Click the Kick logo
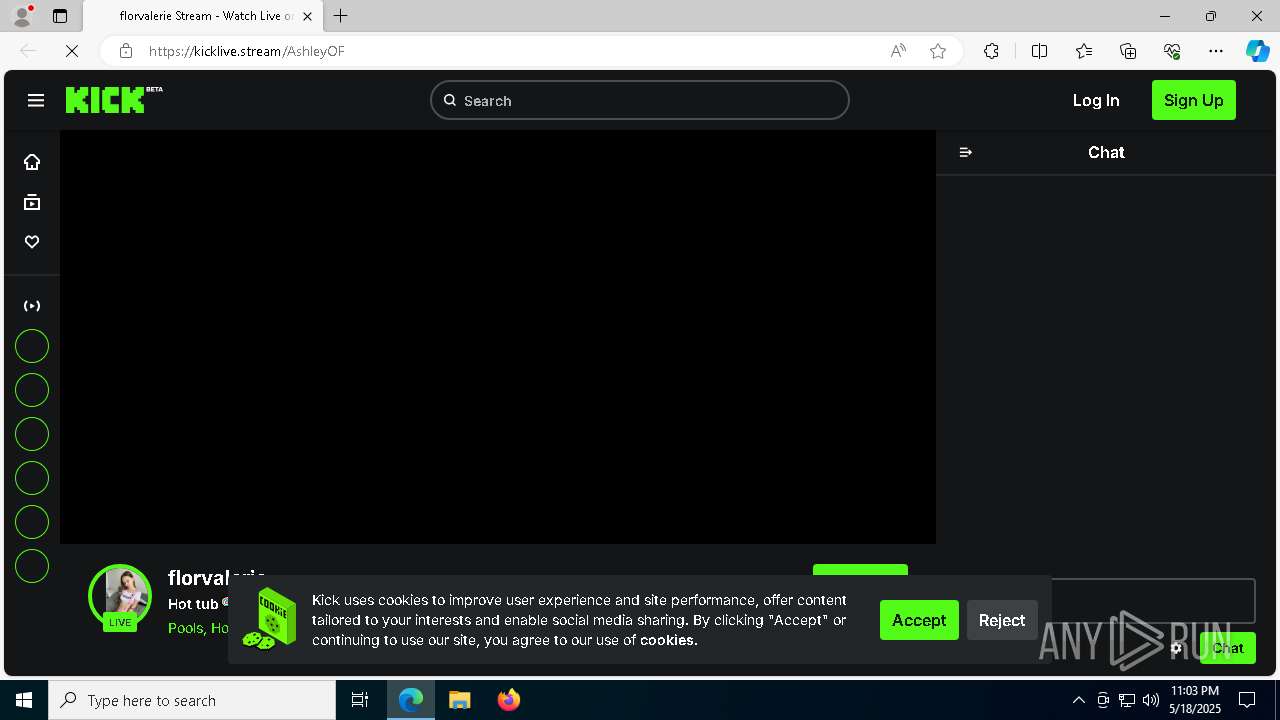This screenshot has height=720, width=1280. [x=114, y=99]
